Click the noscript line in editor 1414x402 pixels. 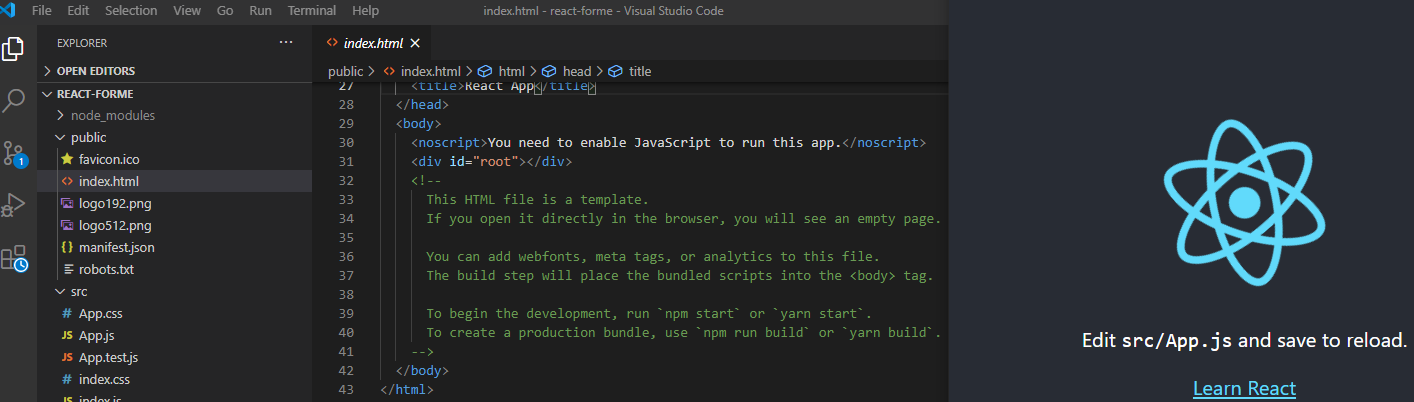pos(668,142)
